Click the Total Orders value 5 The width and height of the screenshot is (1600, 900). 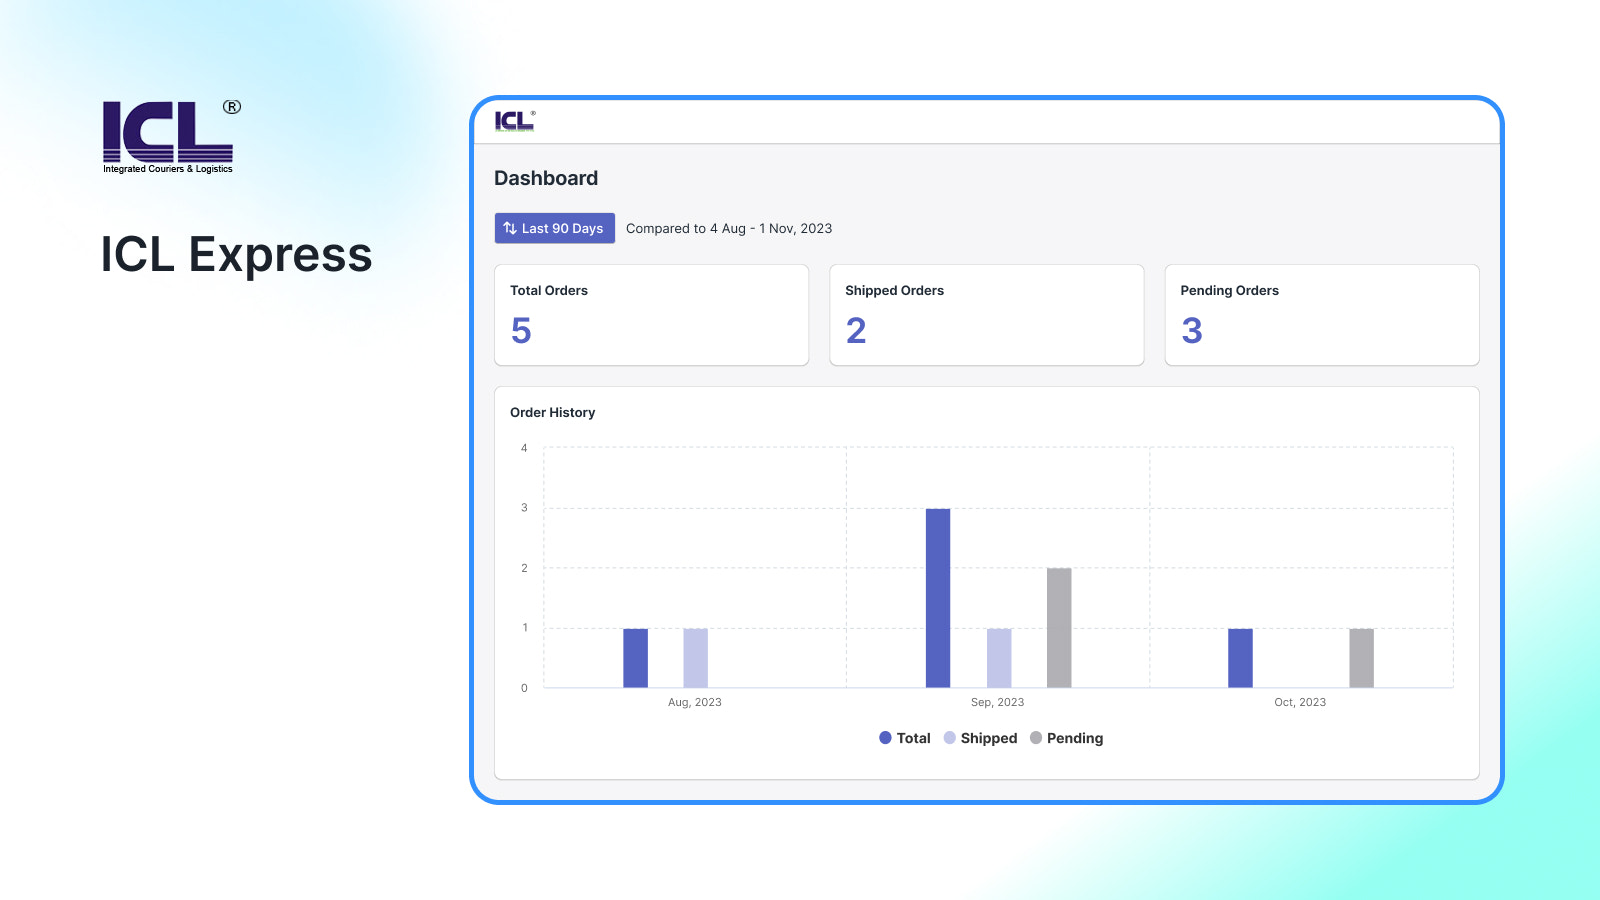point(521,331)
